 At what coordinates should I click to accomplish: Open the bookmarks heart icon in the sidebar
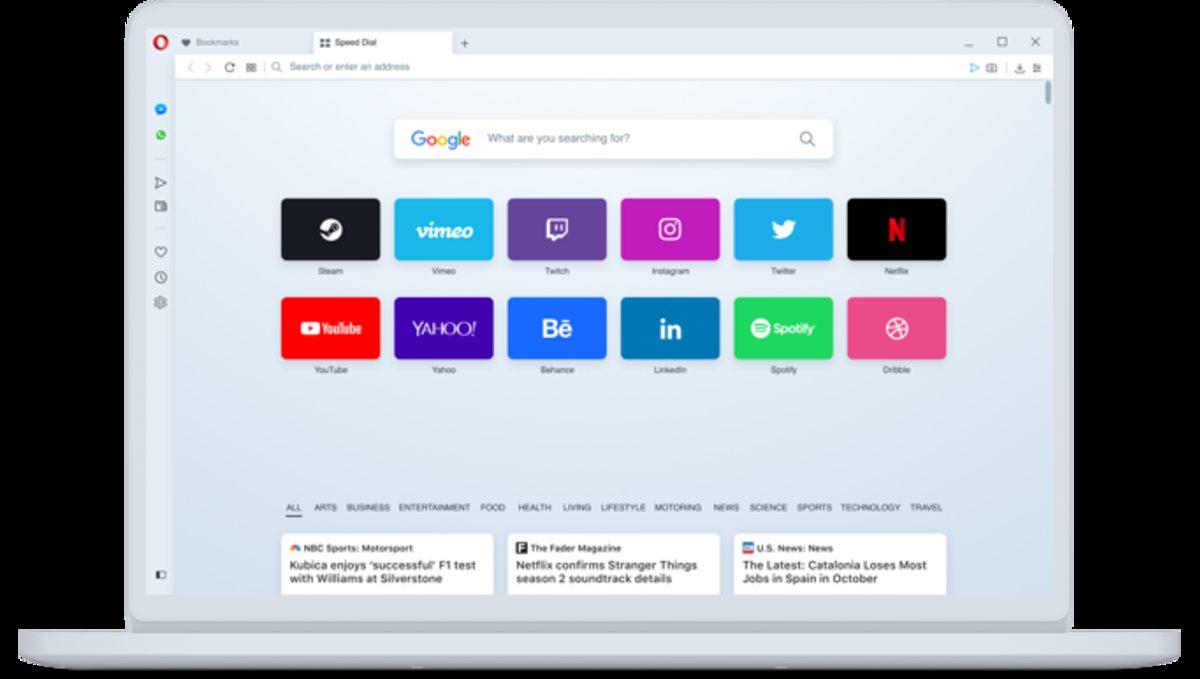pyautogui.click(x=160, y=253)
